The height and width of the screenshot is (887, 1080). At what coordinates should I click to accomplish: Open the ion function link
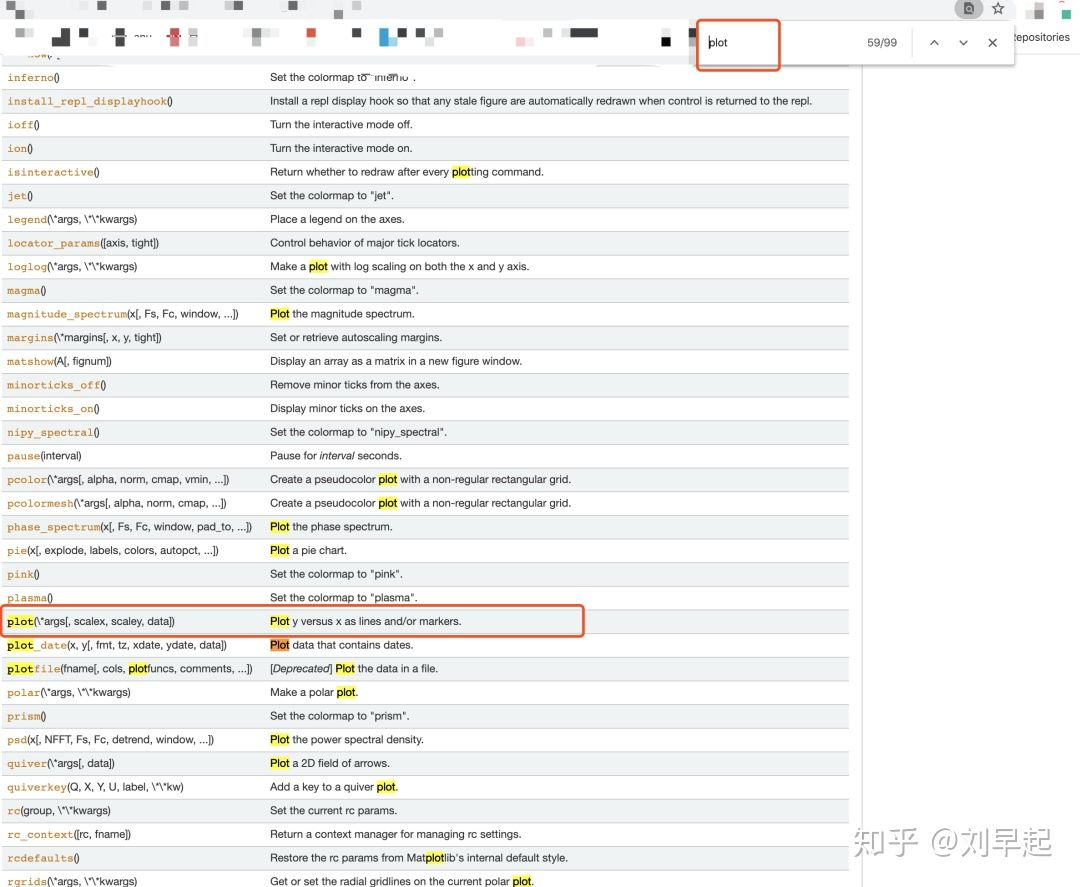point(17,149)
